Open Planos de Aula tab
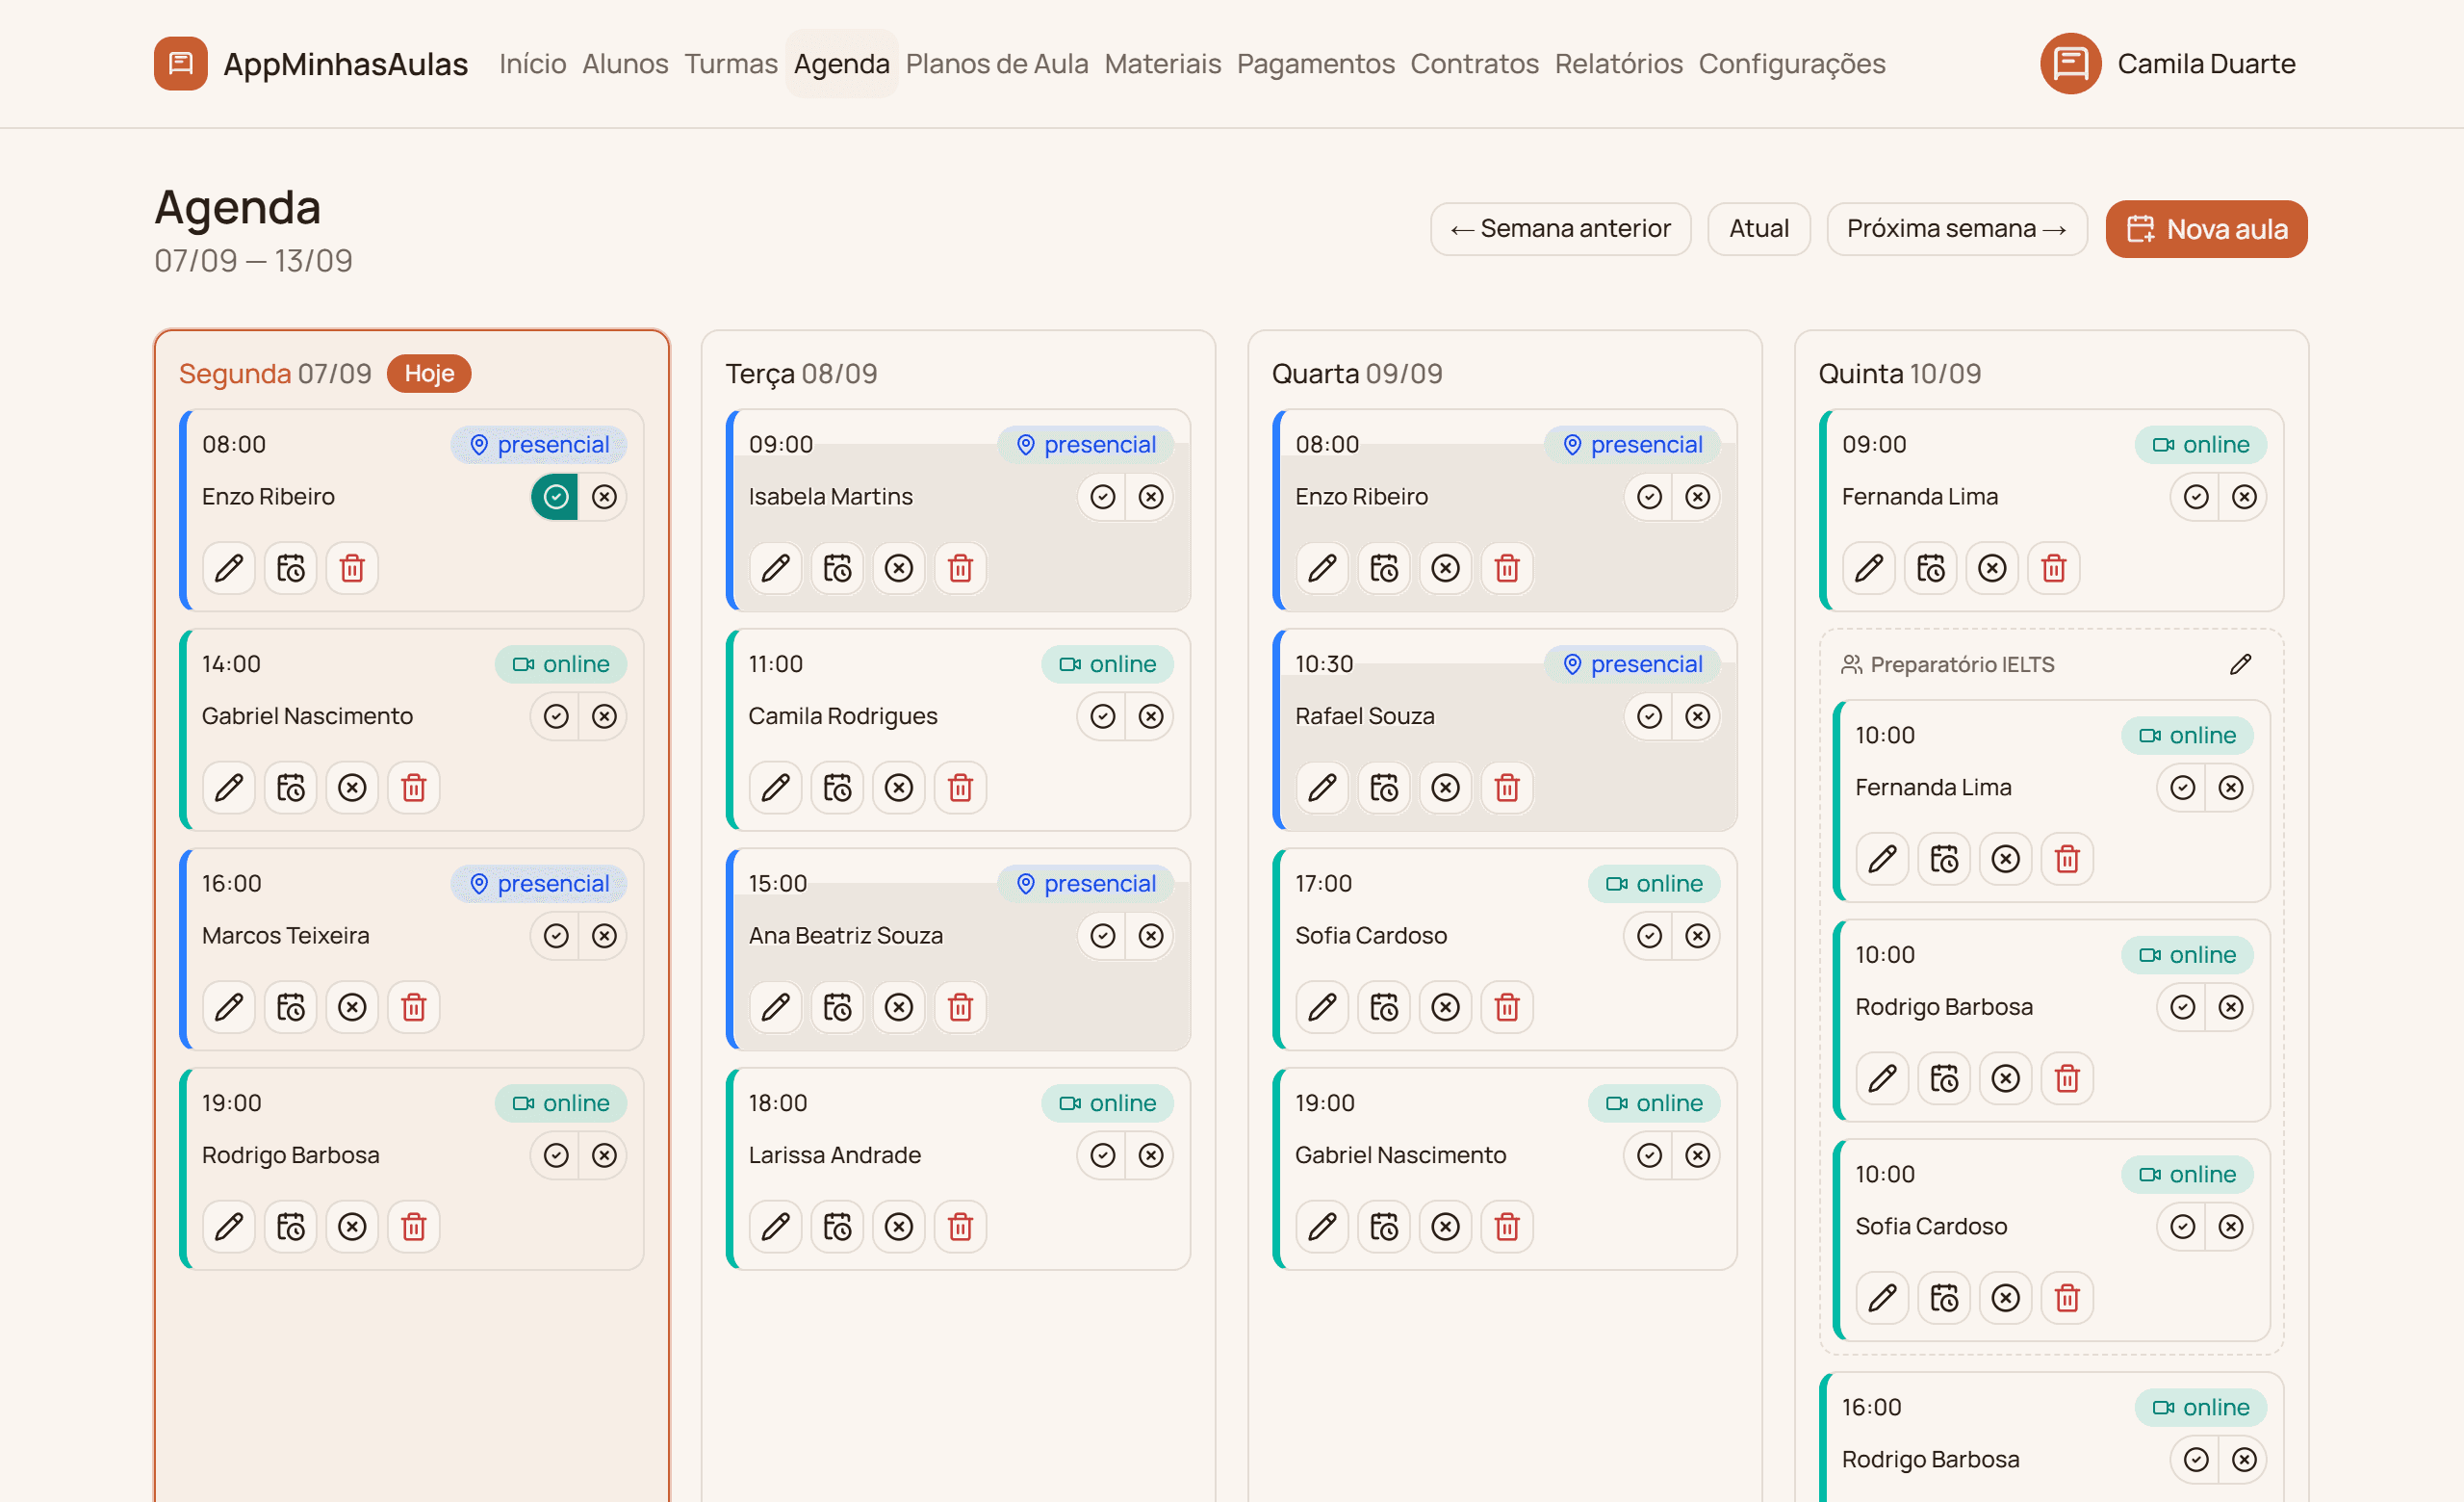Screen dimensions: 2464x1502 (997, 64)
